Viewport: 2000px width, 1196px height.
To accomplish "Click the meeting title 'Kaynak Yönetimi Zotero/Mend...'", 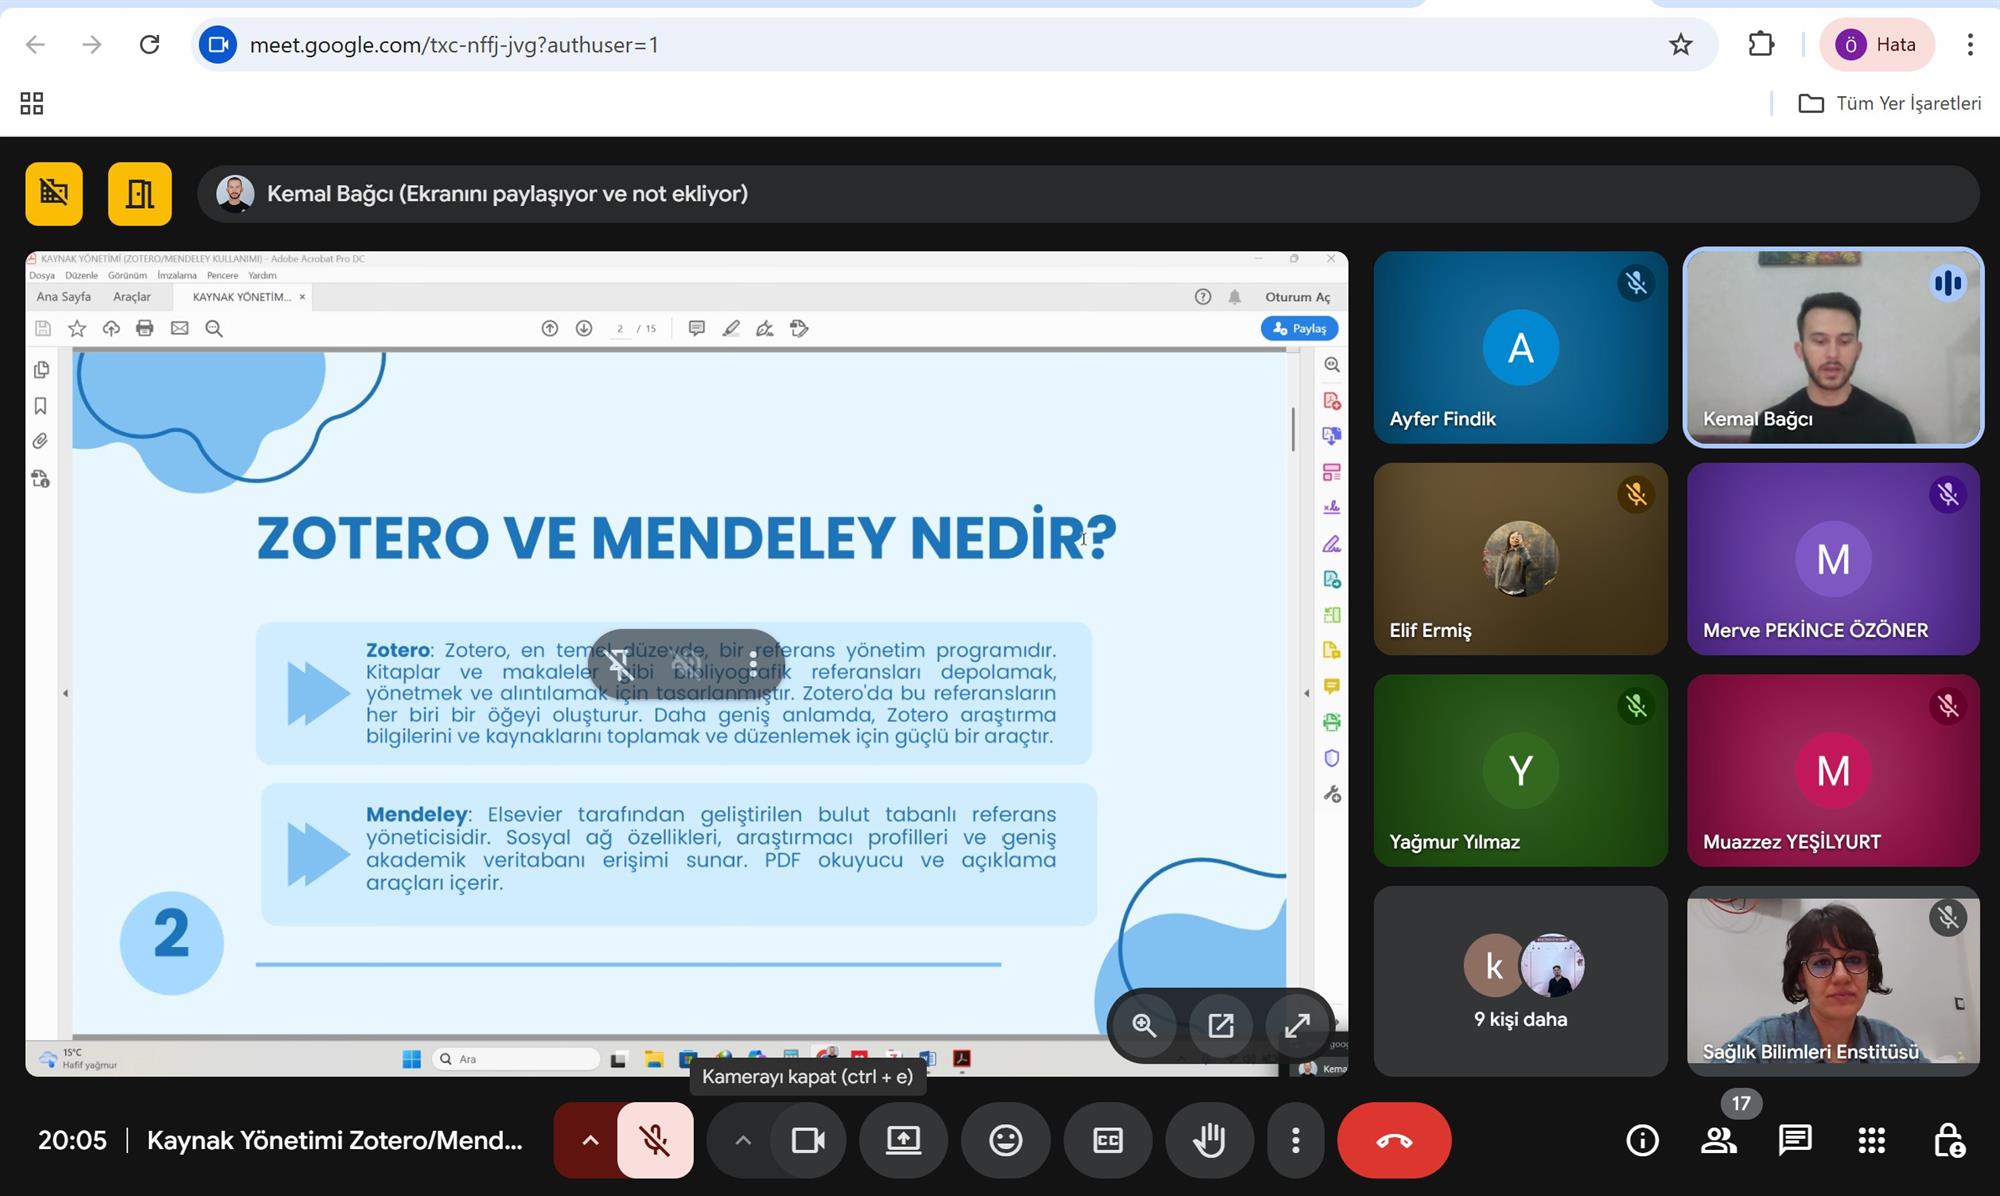I will point(334,1140).
